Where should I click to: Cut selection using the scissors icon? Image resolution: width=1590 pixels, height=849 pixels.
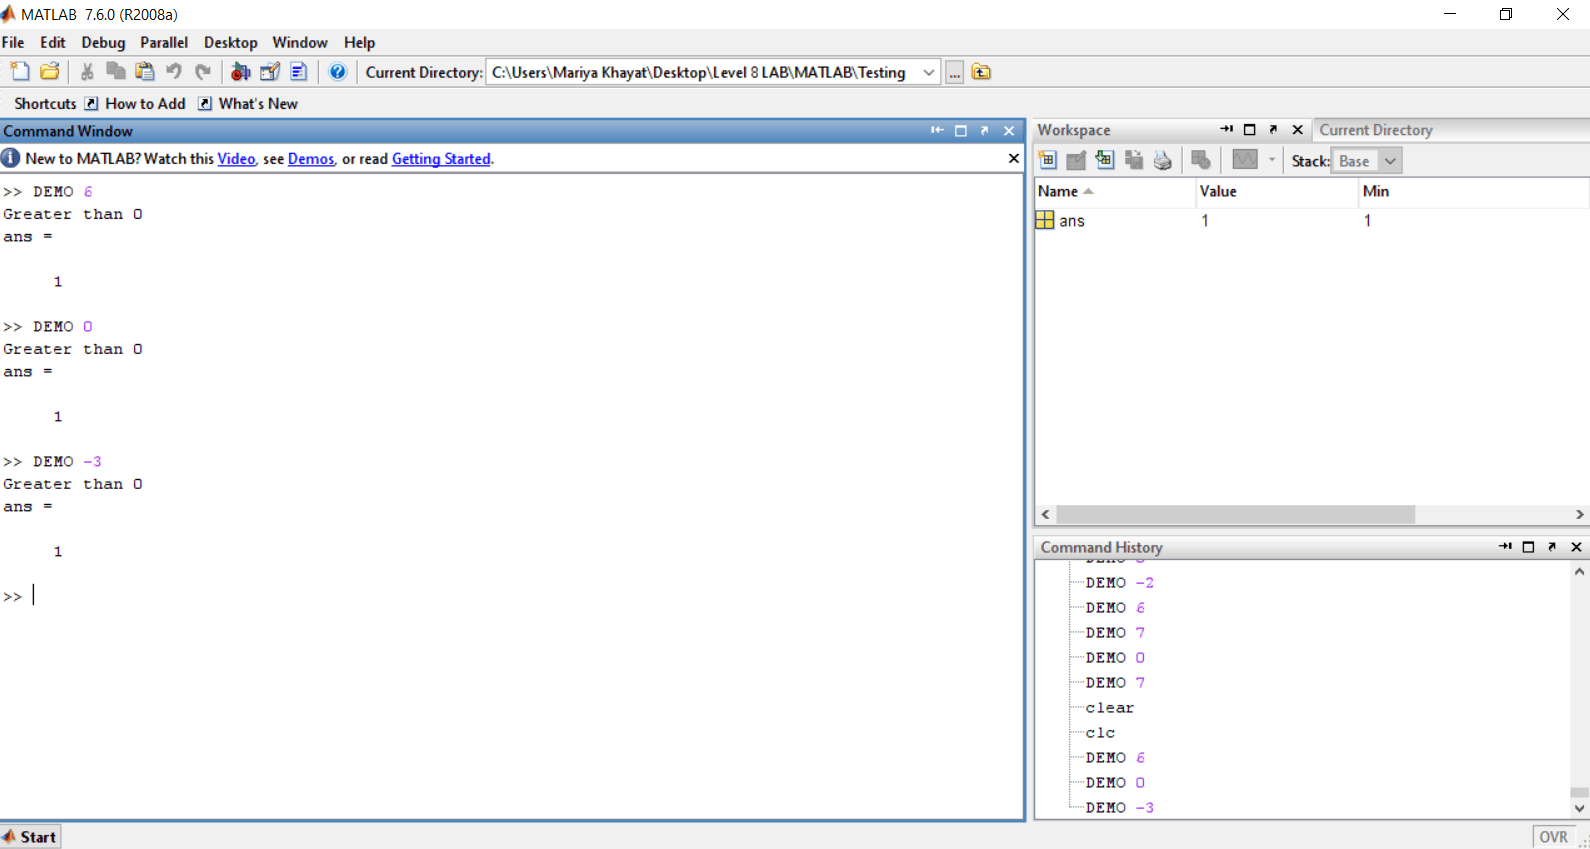[87, 71]
